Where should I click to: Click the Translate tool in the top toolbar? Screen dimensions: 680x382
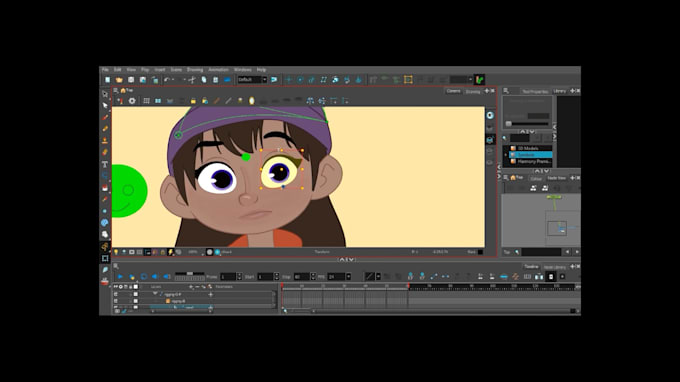[x=288, y=80]
